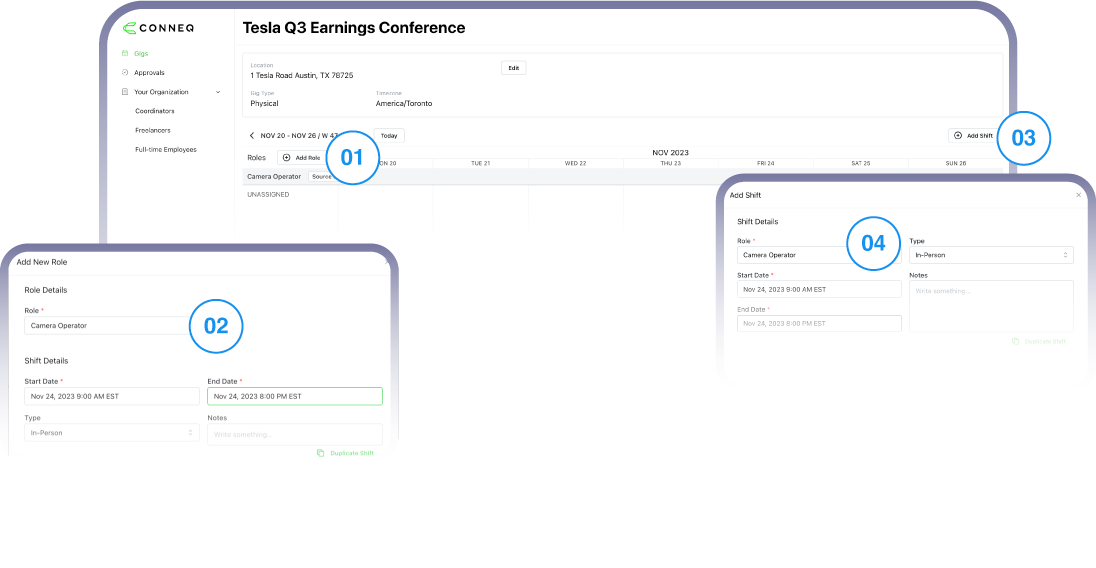Select the THU 23 column header
1096x568 pixels.
[670, 163]
